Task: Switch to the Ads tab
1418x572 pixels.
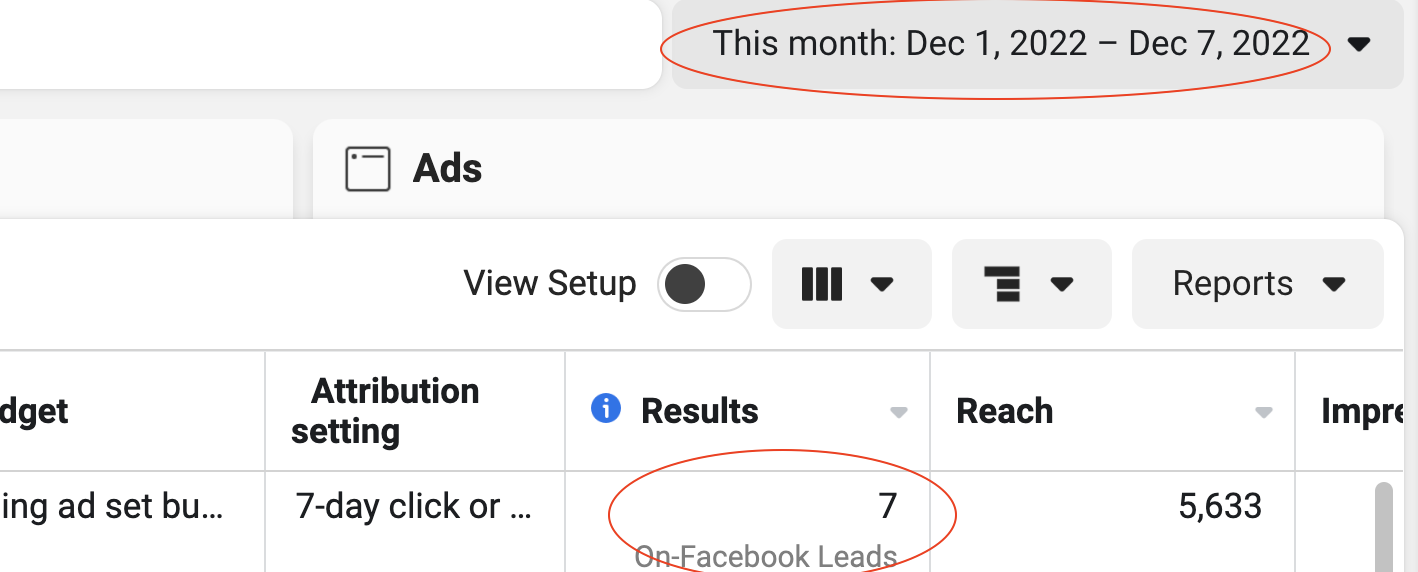Action: click(447, 169)
